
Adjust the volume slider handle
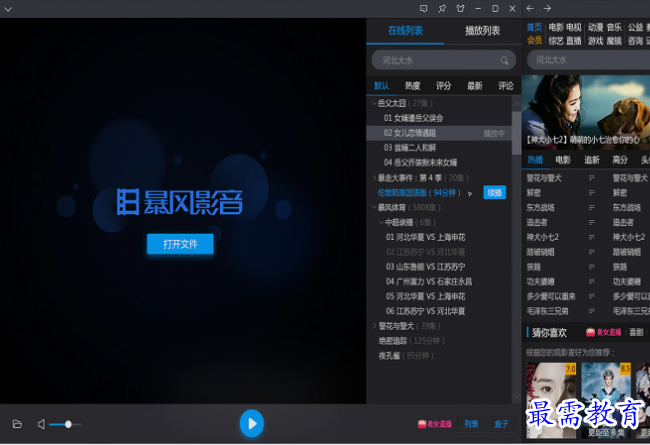pos(68,424)
